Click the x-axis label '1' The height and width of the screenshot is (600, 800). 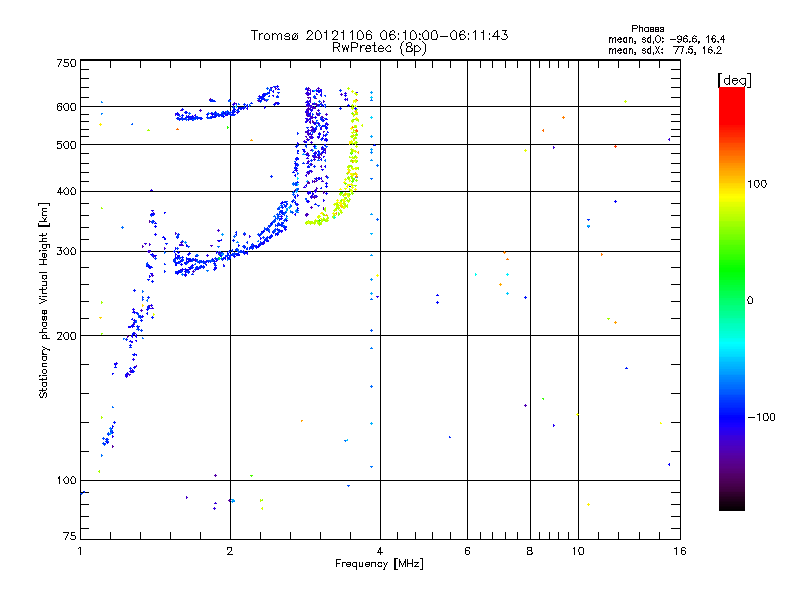coord(80,551)
